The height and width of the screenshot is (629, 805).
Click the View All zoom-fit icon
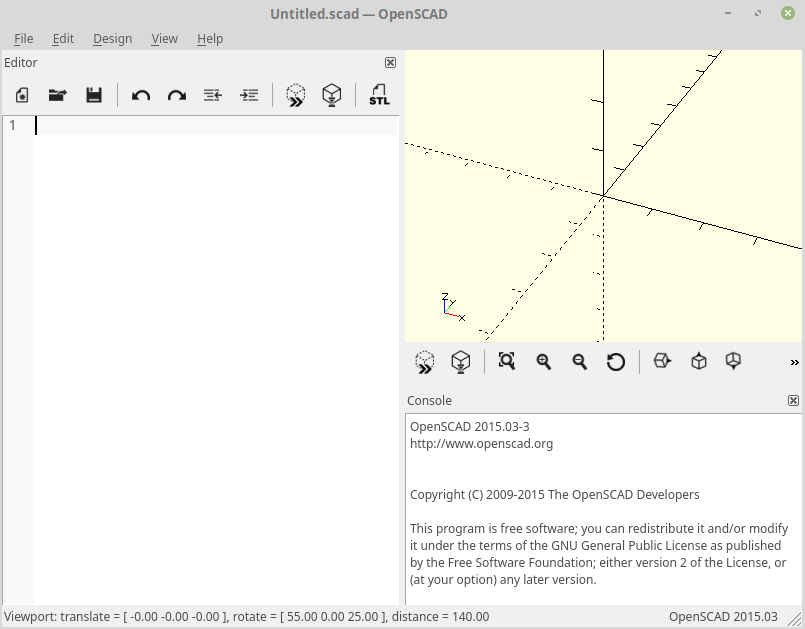507,361
